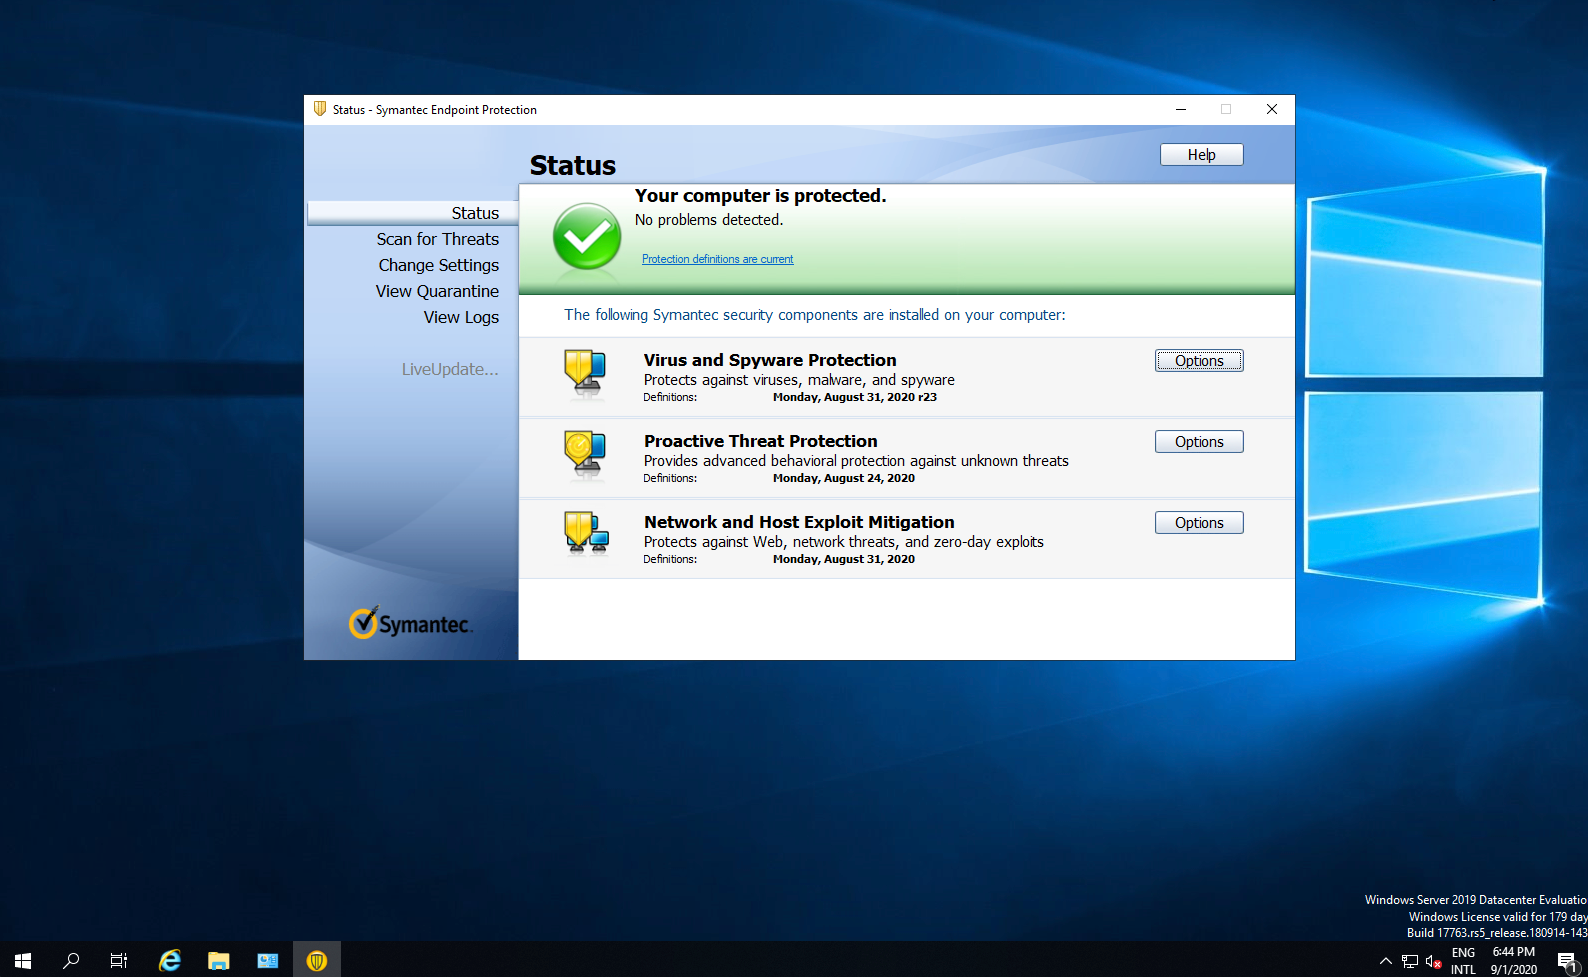1588x977 pixels.
Task: Click 'Protects against viruses, malware, and spyware' text
Action: [799, 380]
